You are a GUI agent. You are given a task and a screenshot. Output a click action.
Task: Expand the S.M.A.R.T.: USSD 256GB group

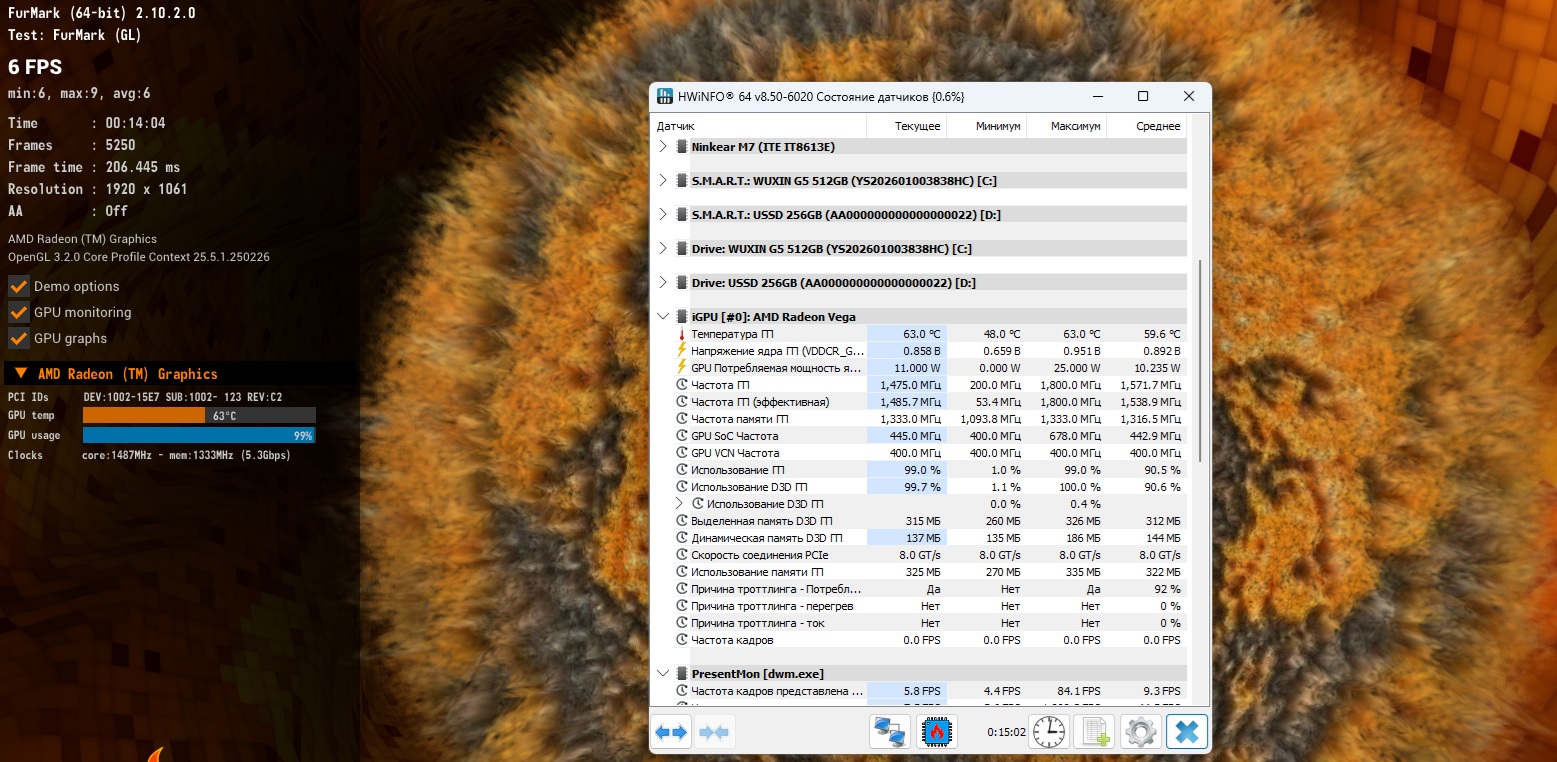coord(663,215)
